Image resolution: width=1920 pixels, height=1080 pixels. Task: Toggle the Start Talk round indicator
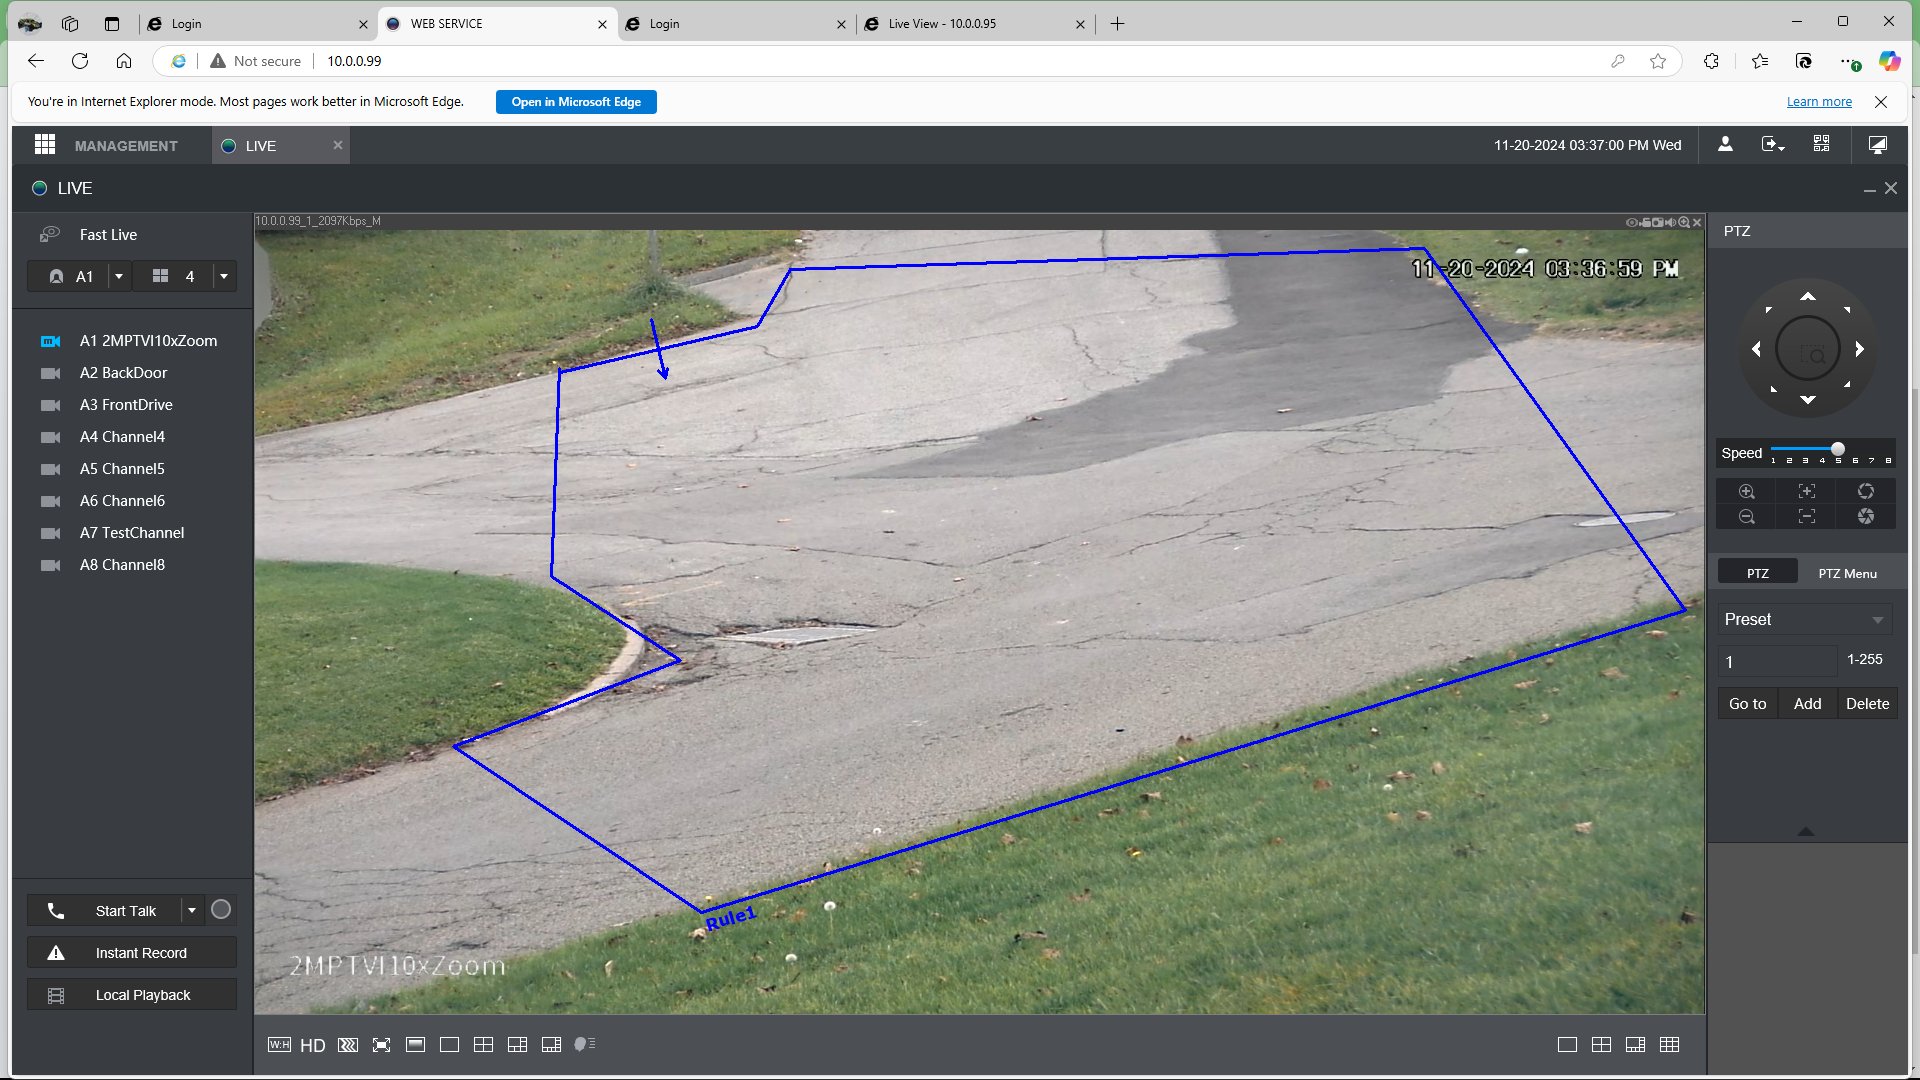pos(221,910)
